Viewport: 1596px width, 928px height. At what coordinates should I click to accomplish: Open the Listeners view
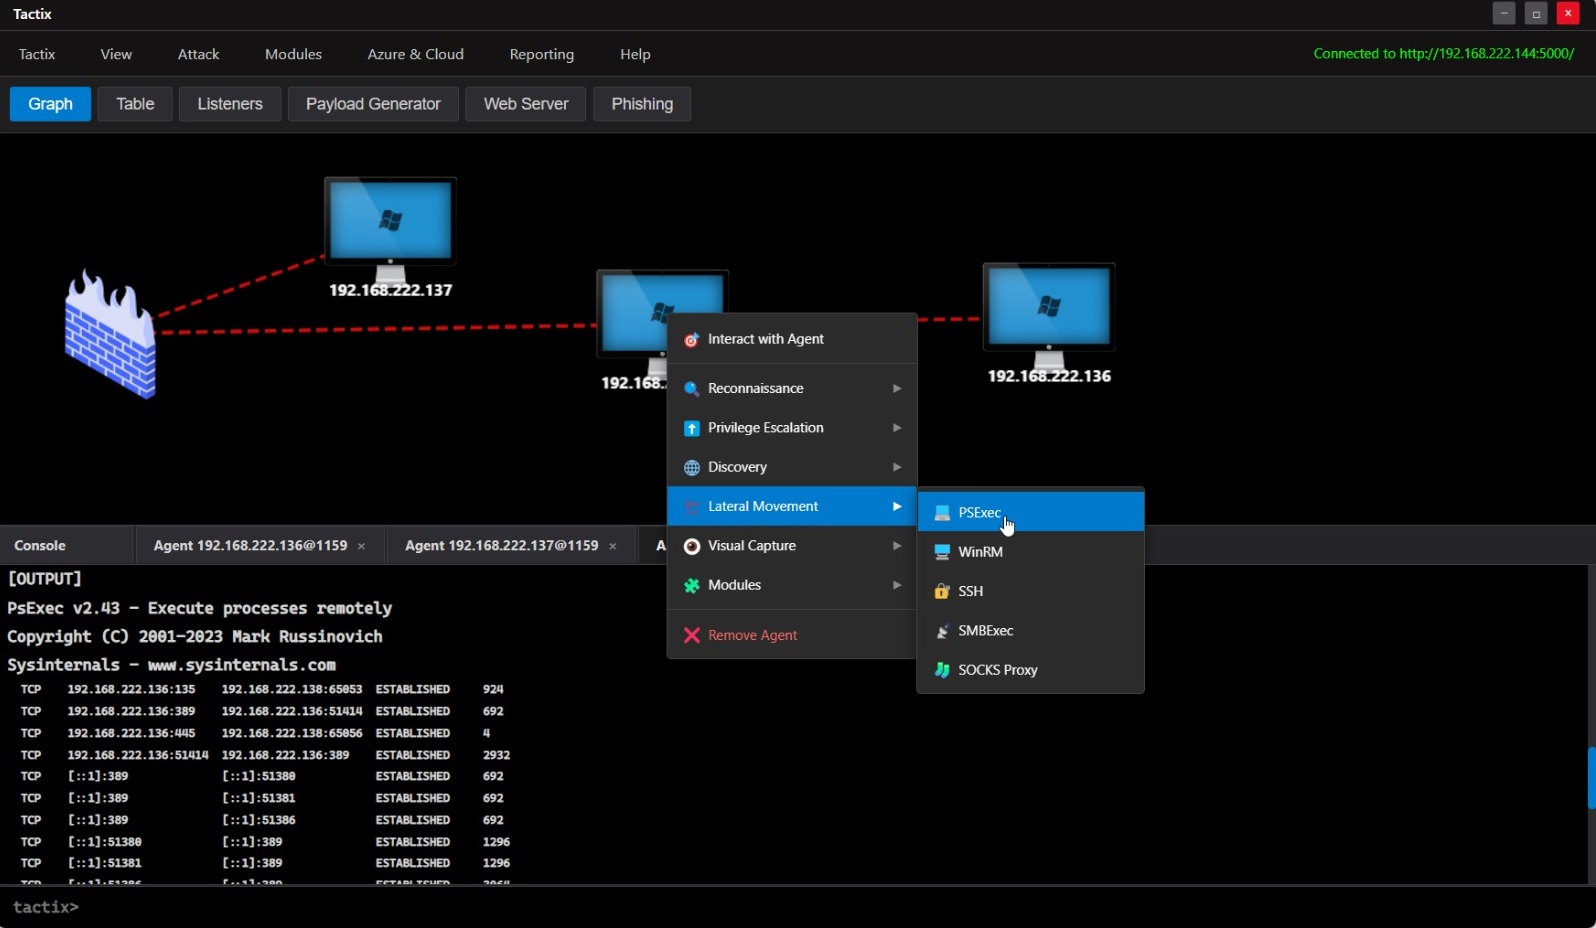coord(230,104)
